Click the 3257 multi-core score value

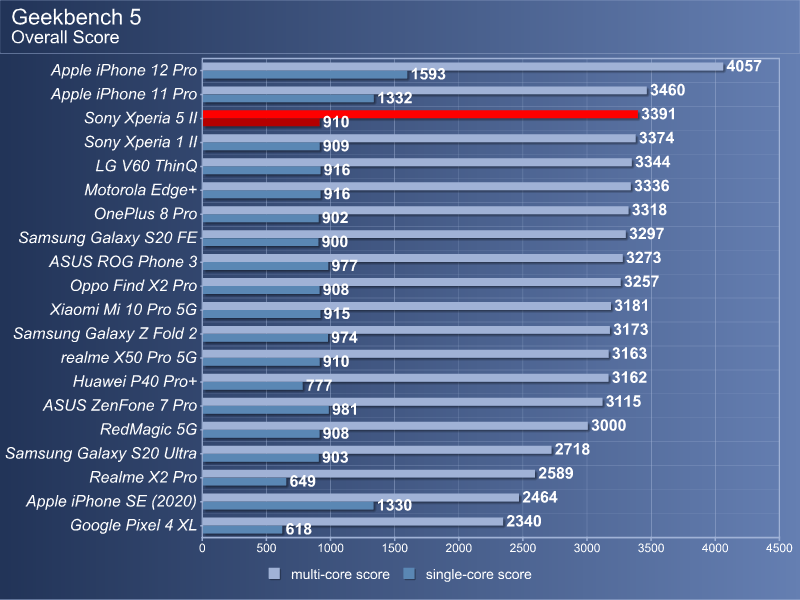pyautogui.click(x=641, y=282)
